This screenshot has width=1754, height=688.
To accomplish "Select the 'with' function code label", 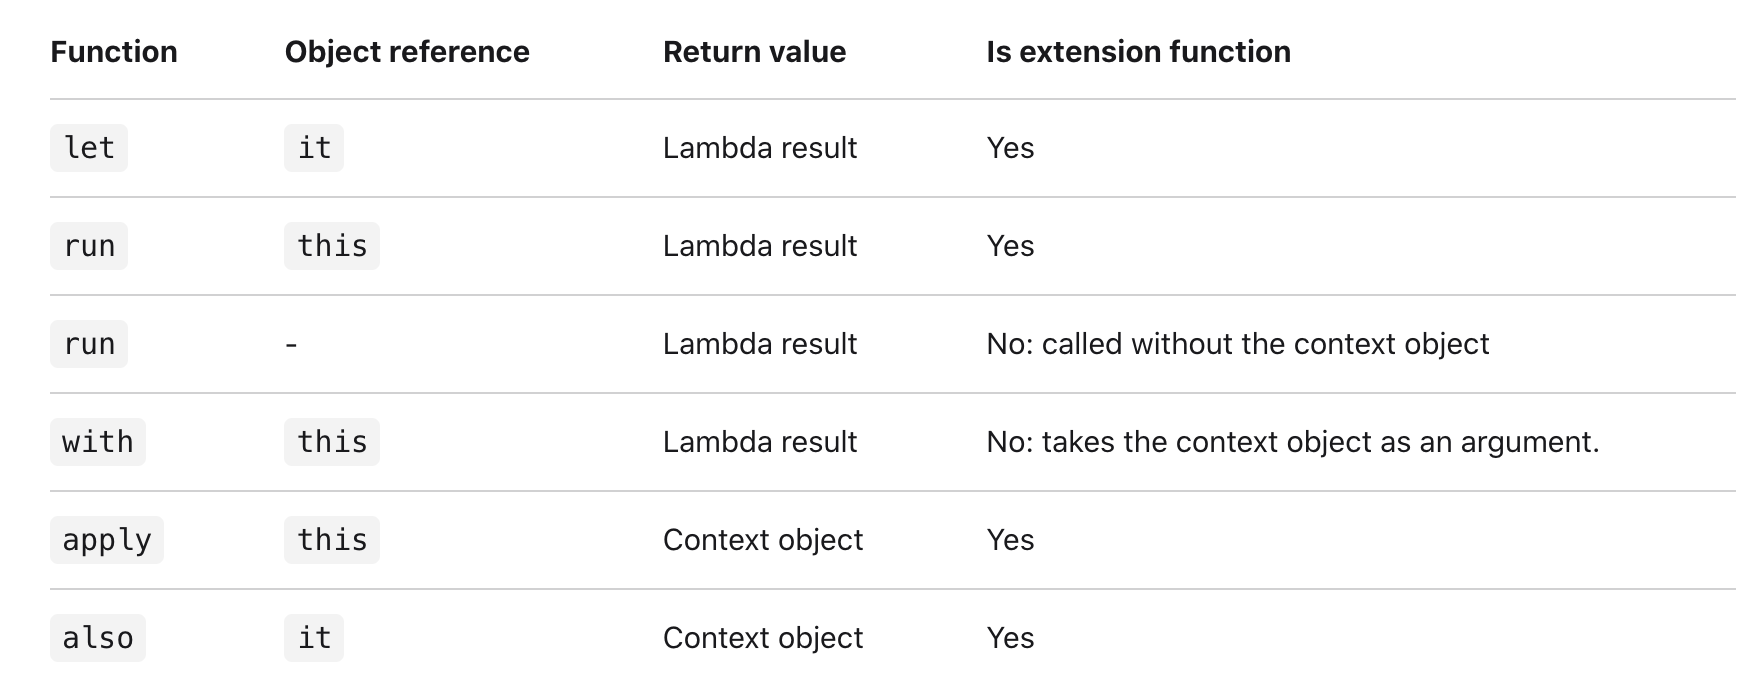I will [x=98, y=442].
